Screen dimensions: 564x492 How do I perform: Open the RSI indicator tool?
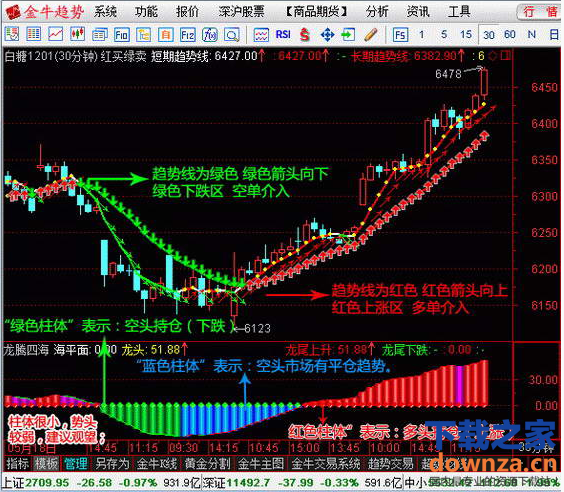coord(283,35)
